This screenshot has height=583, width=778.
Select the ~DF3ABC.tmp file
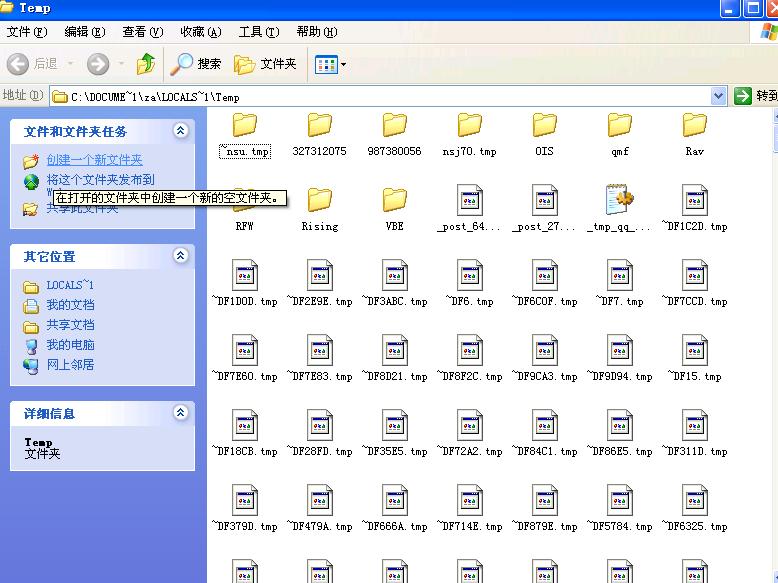coord(394,284)
